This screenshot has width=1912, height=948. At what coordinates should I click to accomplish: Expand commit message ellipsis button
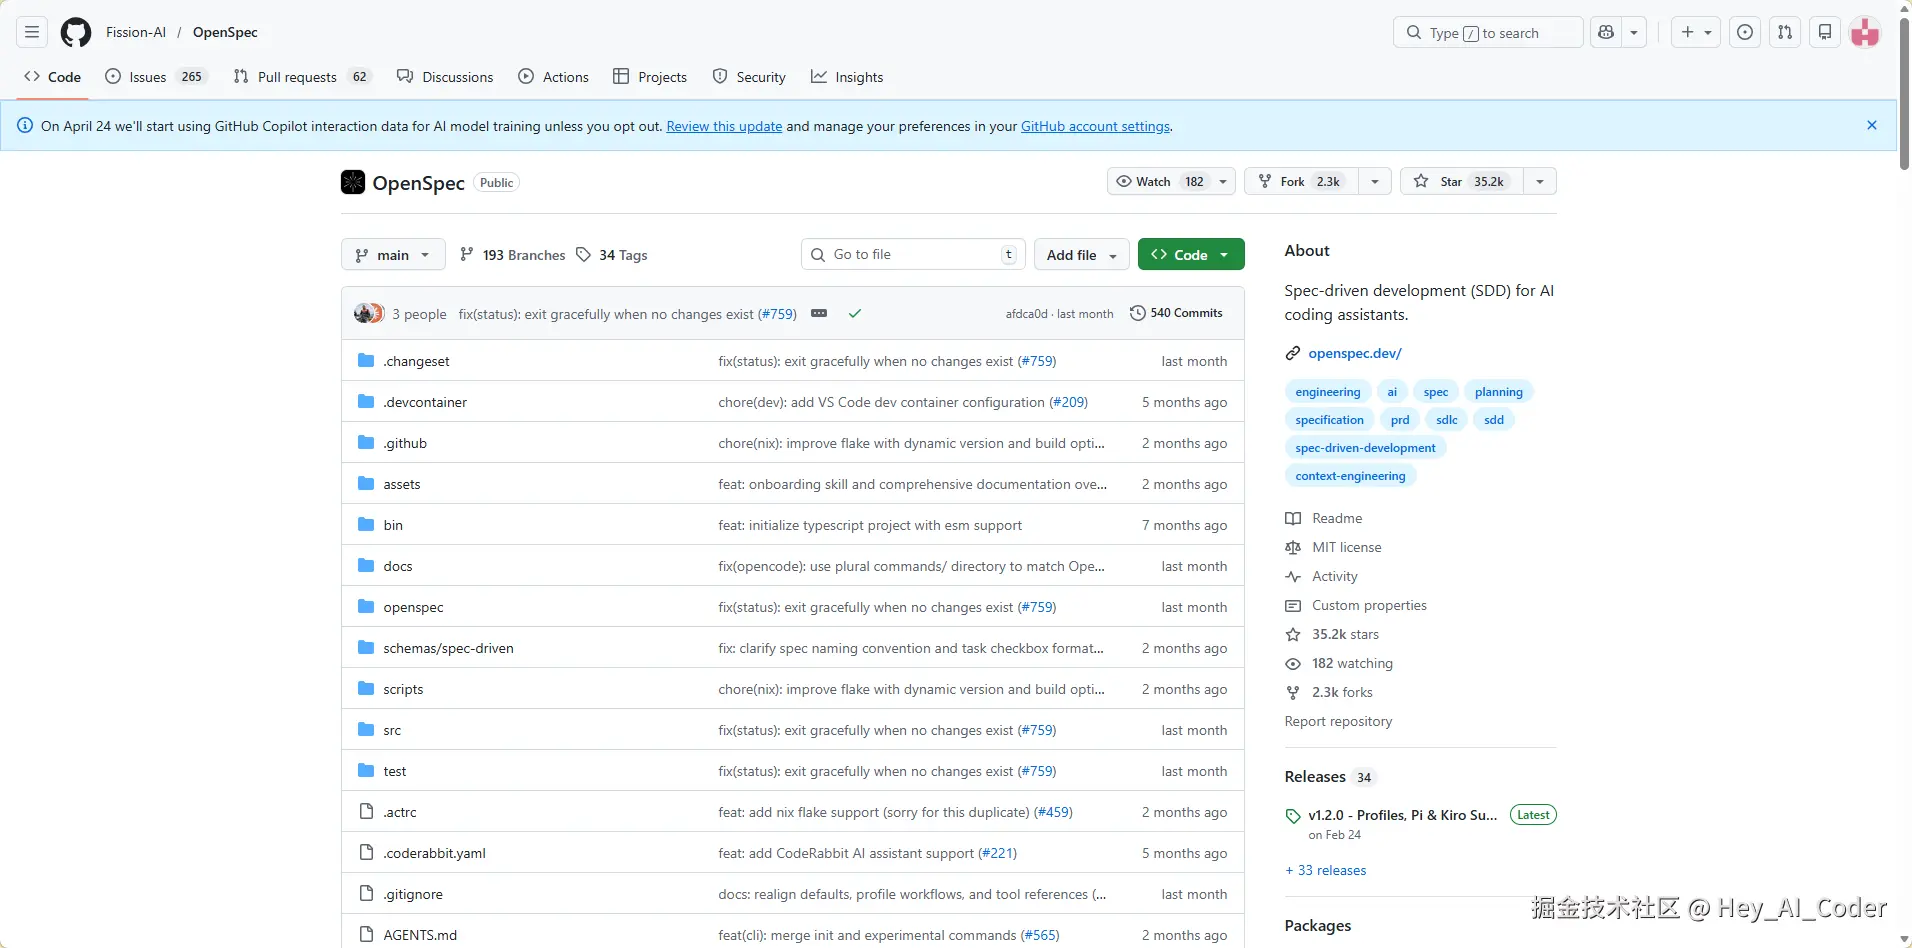click(x=819, y=313)
